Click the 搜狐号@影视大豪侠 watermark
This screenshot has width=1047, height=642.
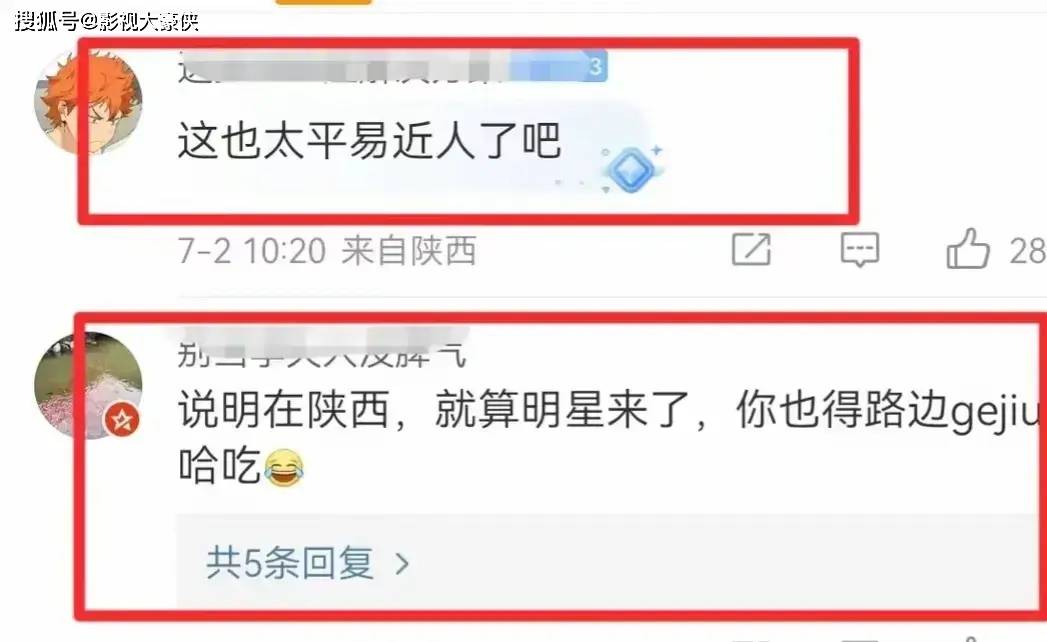coord(107,21)
